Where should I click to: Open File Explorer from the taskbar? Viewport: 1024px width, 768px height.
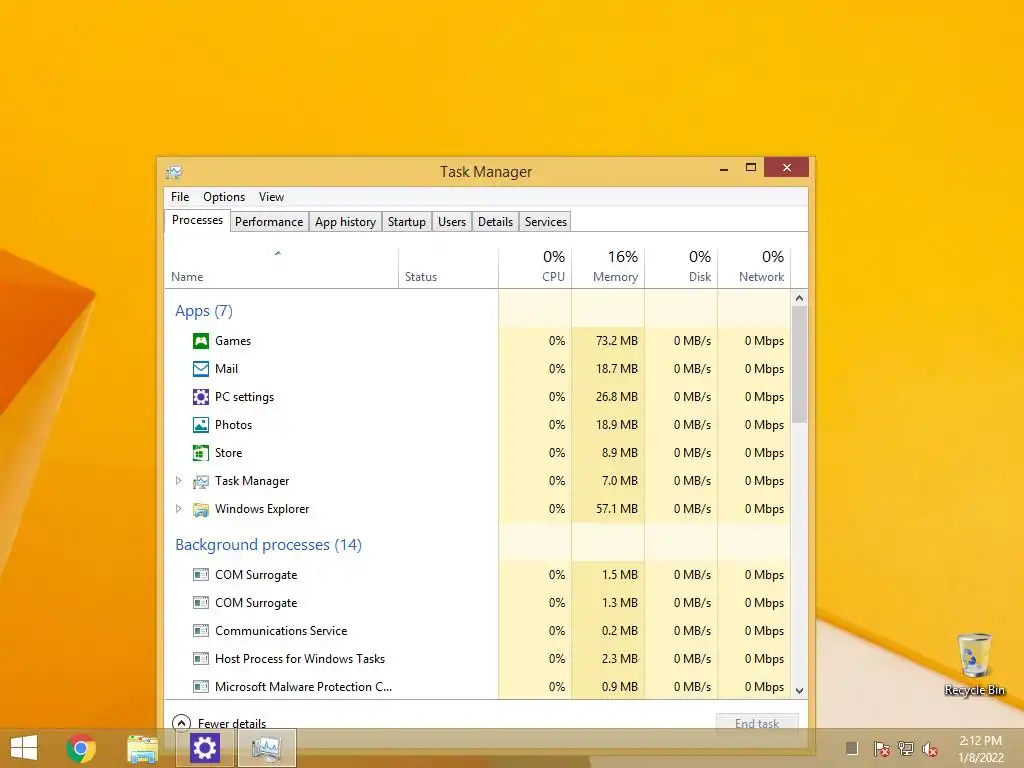coord(142,748)
